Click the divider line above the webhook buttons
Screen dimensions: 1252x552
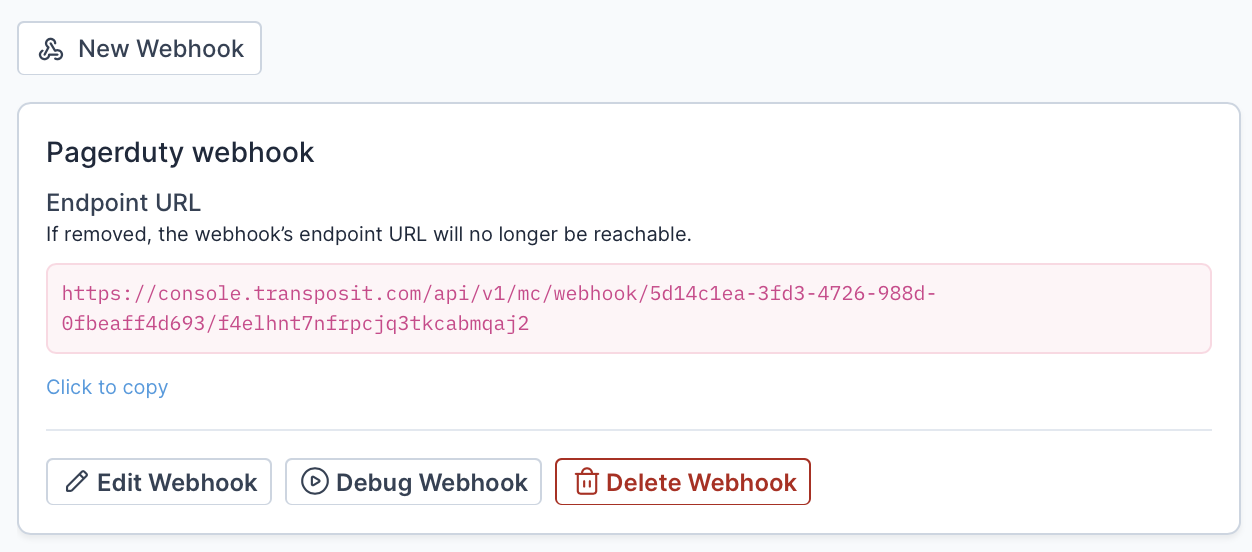click(x=628, y=430)
